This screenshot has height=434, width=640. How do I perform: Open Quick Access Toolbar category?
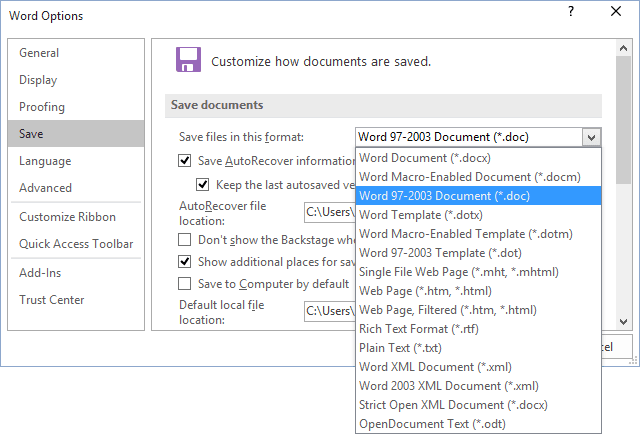click(x=76, y=244)
